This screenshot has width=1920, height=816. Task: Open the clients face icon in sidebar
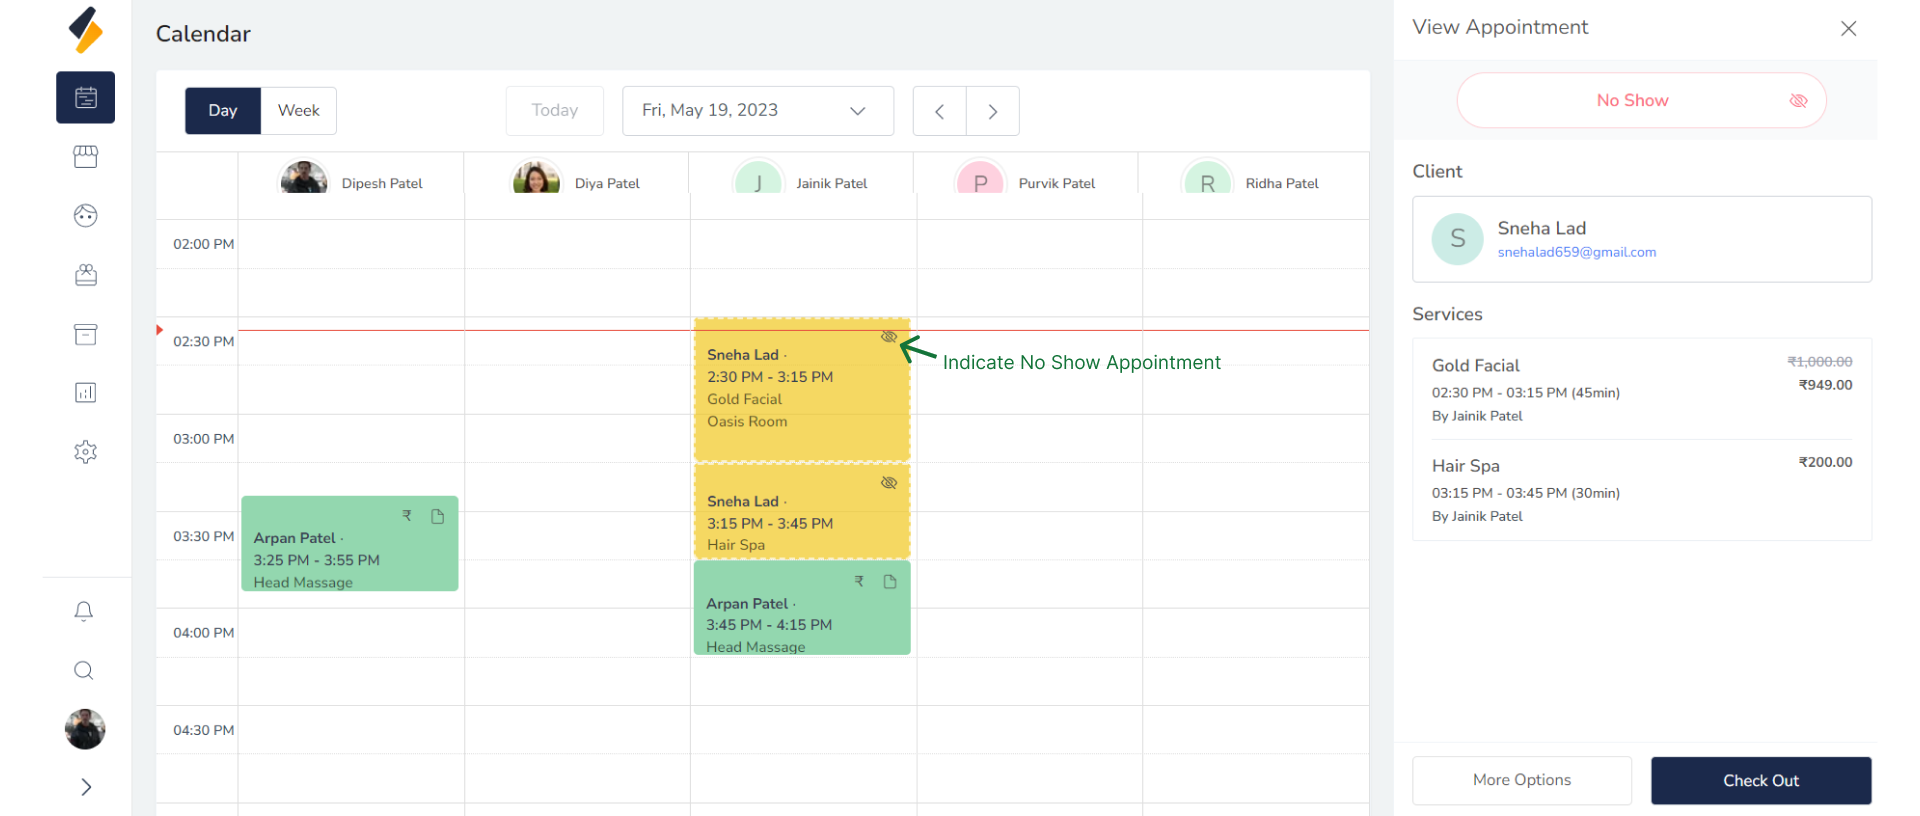click(86, 216)
